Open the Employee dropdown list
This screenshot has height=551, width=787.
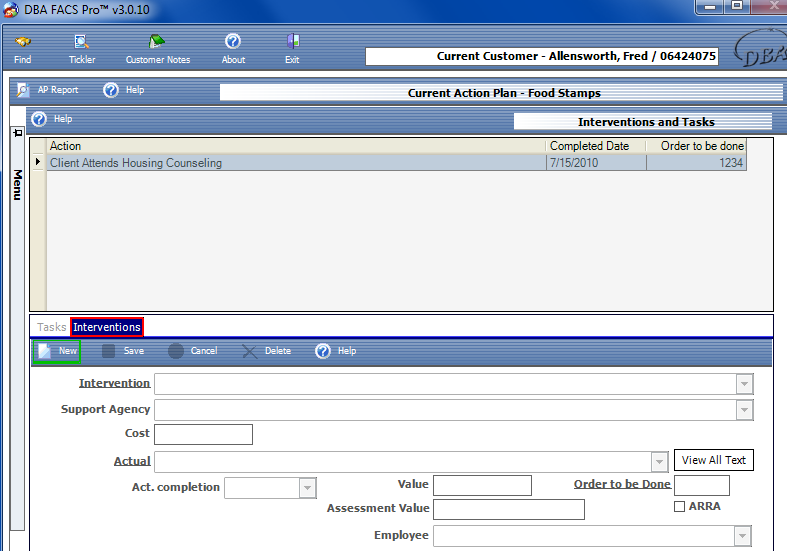point(741,537)
